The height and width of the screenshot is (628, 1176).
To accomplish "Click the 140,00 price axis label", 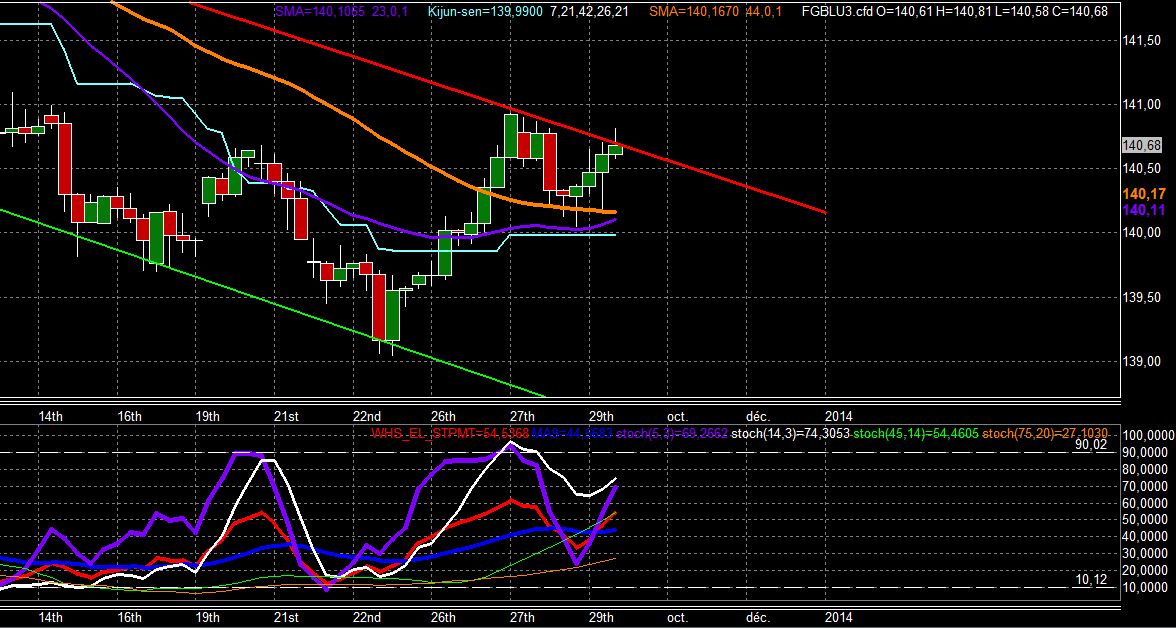I will [x=1140, y=233].
